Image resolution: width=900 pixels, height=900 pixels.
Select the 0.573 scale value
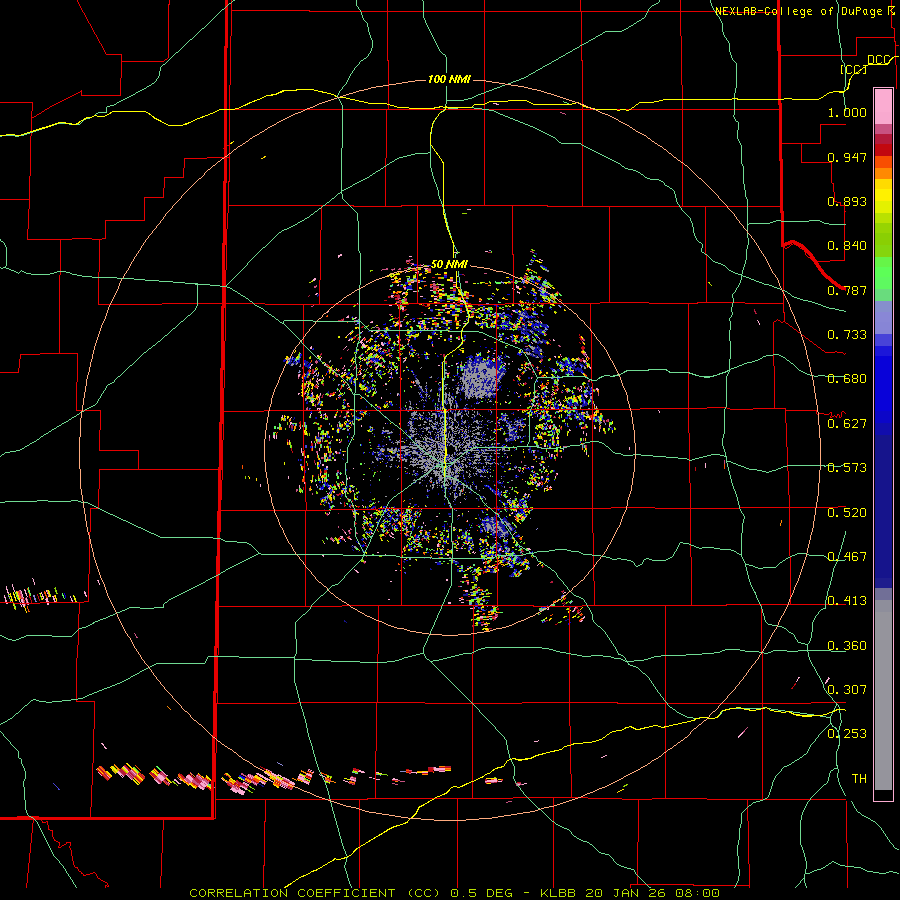point(847,468)
